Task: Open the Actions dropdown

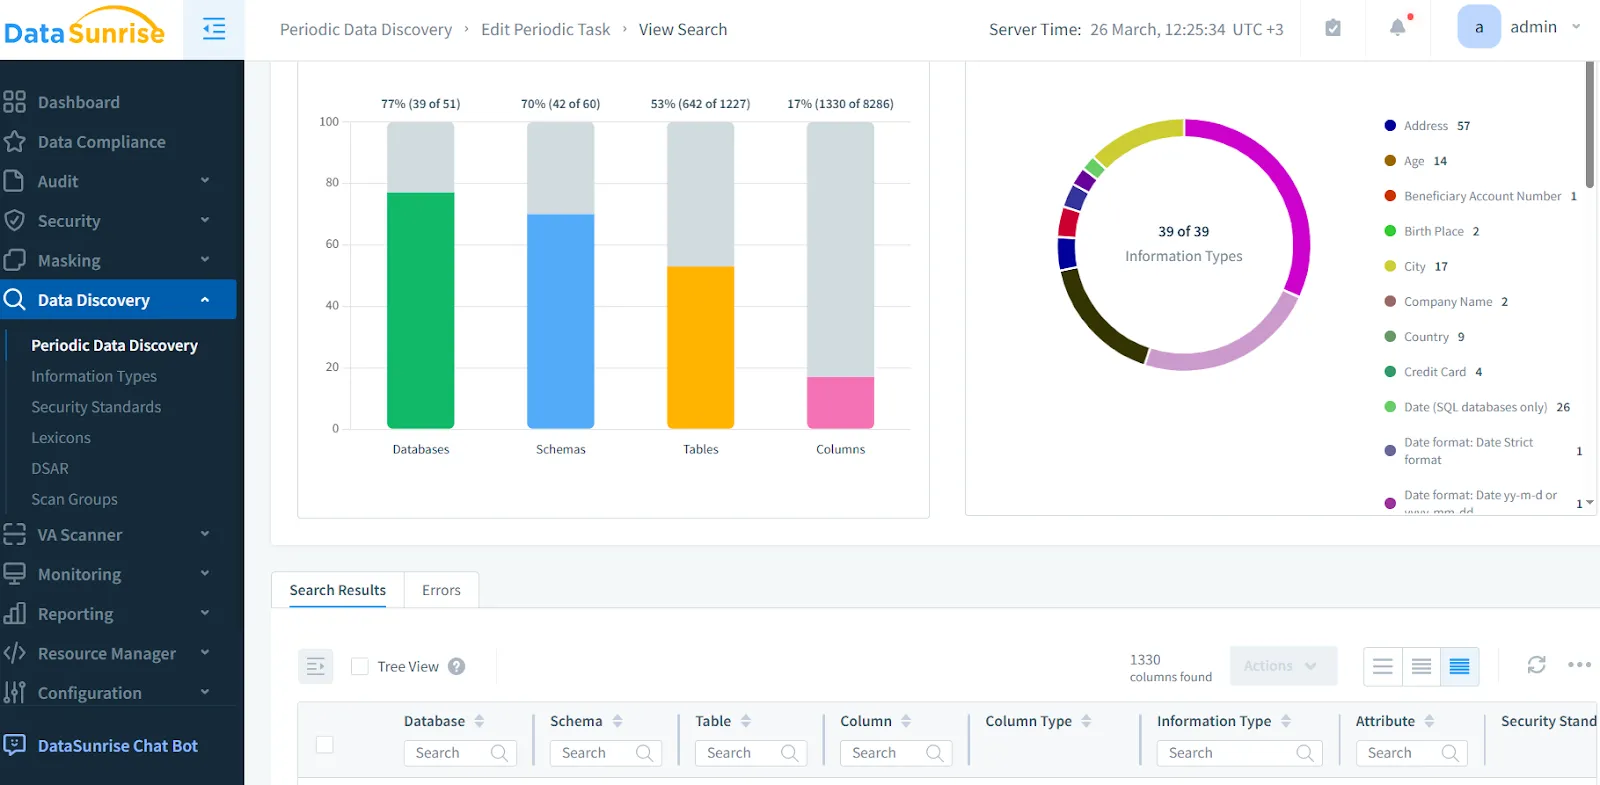Action: (1282, 666)
